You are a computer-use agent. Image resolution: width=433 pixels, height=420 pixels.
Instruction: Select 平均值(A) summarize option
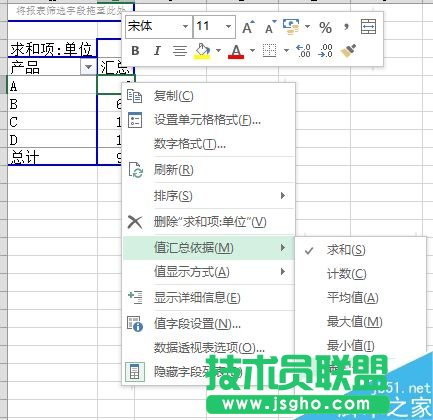(360, 298)
